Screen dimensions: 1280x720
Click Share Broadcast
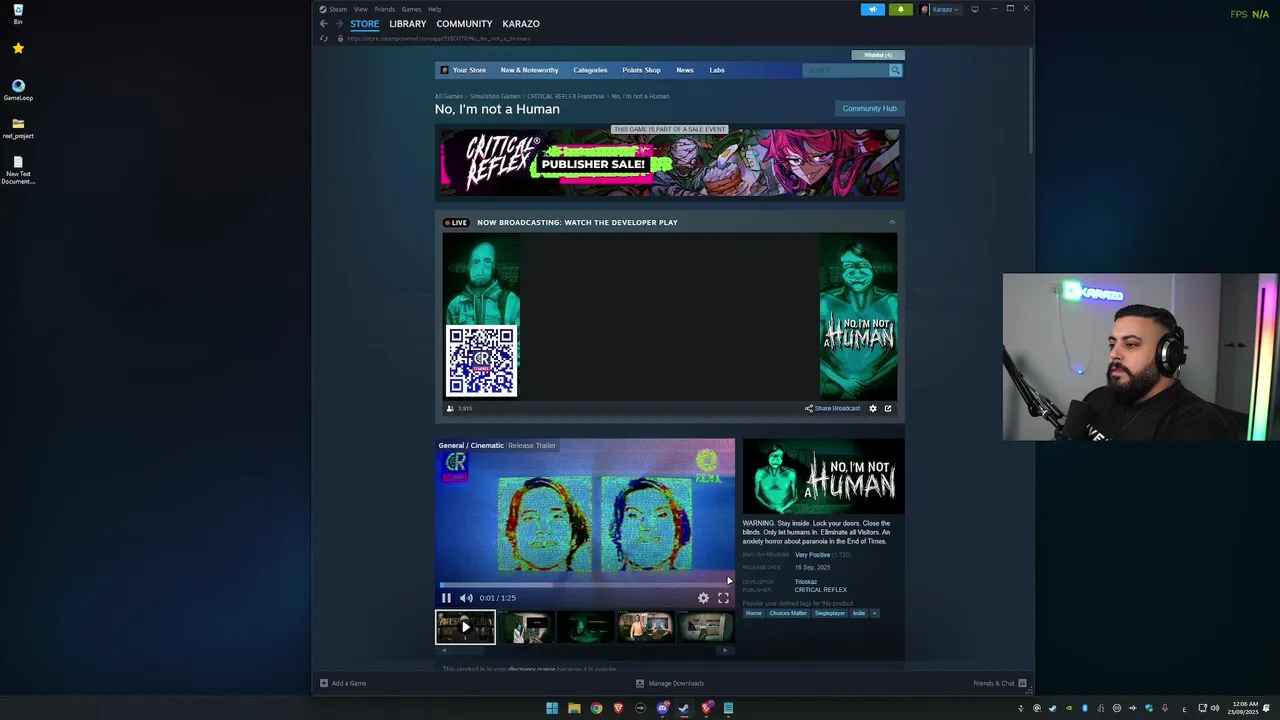pyautogui.click(x=832, y=408)
